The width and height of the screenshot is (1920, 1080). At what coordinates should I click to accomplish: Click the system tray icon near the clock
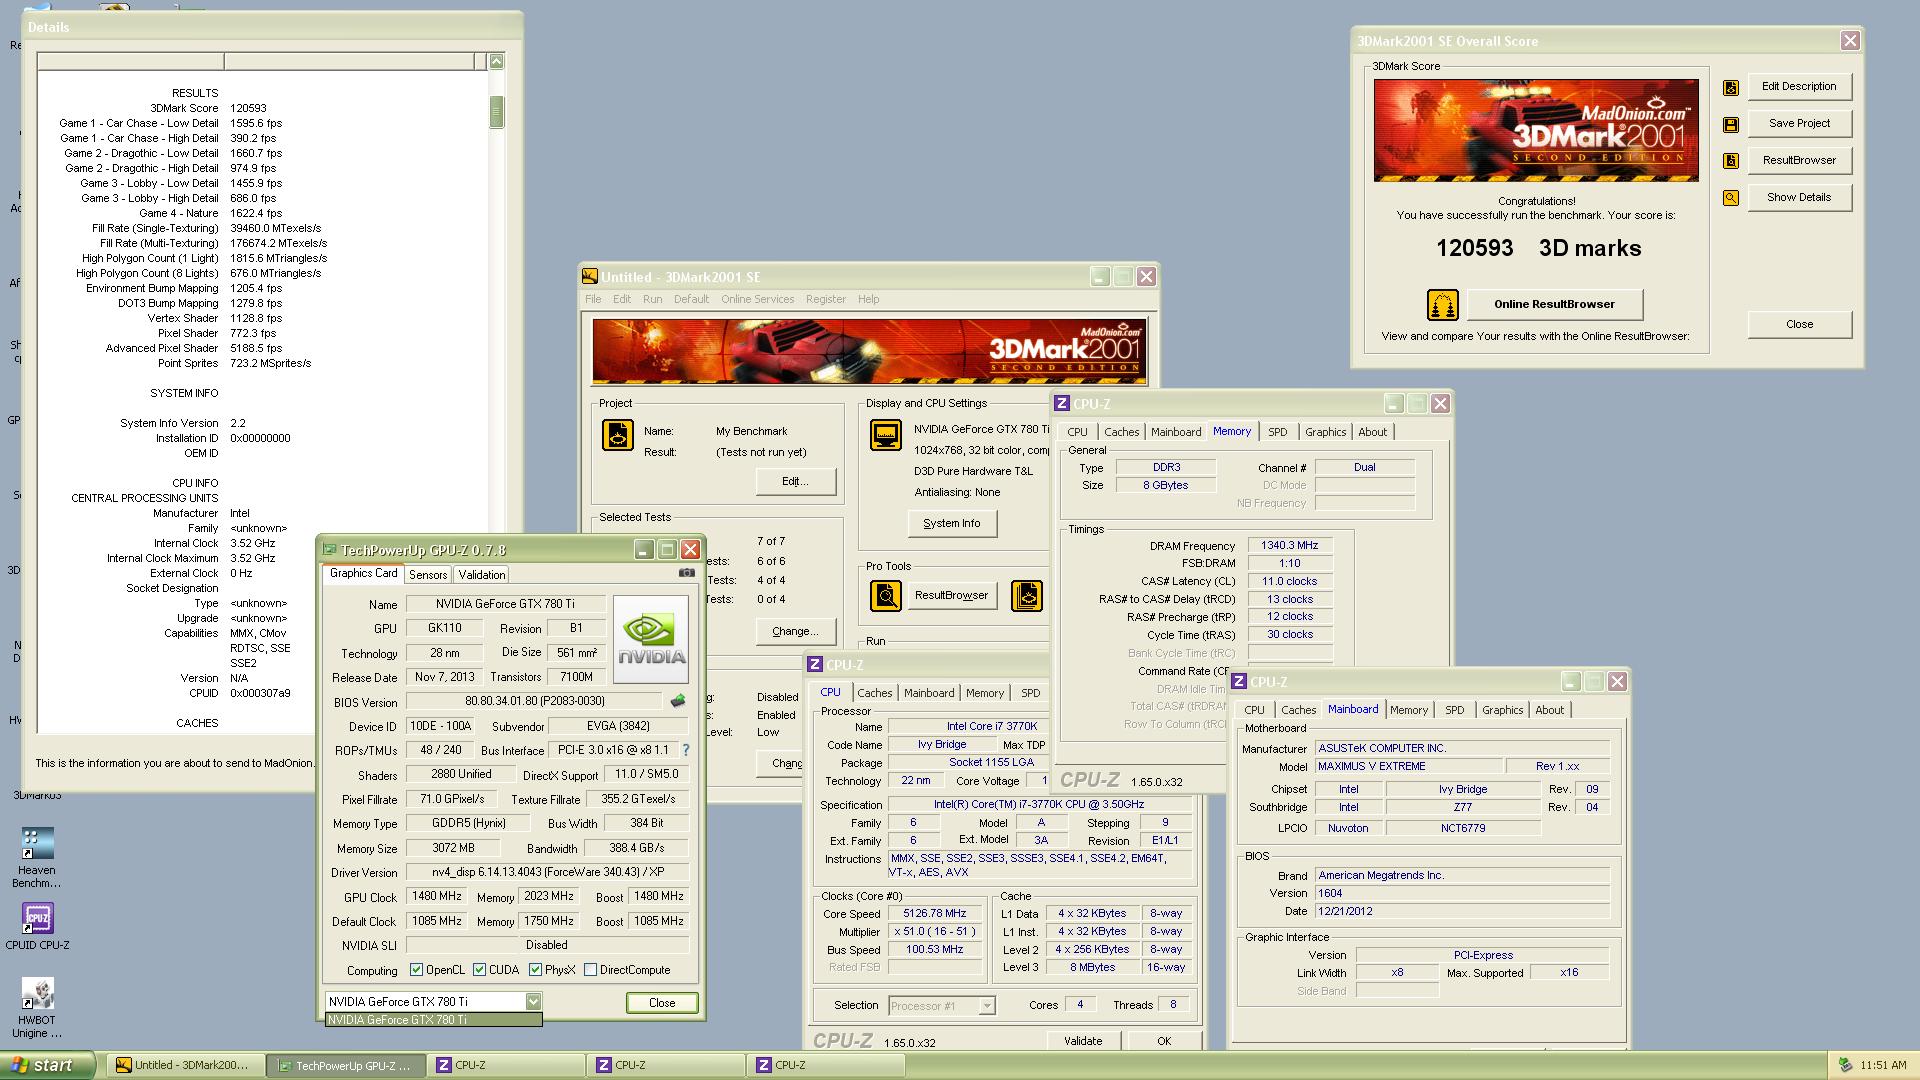pos(1844,1066)
